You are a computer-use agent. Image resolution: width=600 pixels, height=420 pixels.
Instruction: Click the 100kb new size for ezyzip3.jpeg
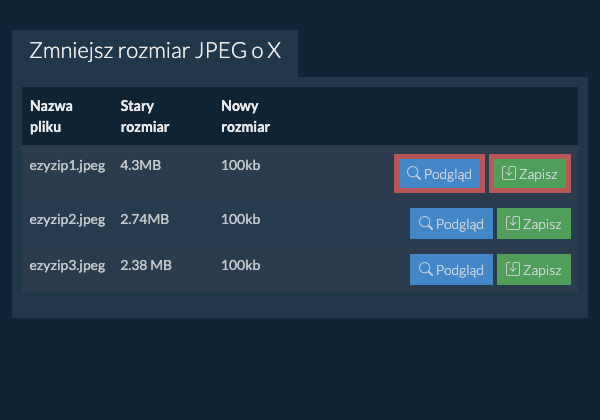pyautogui.click(x=240, y=265)
